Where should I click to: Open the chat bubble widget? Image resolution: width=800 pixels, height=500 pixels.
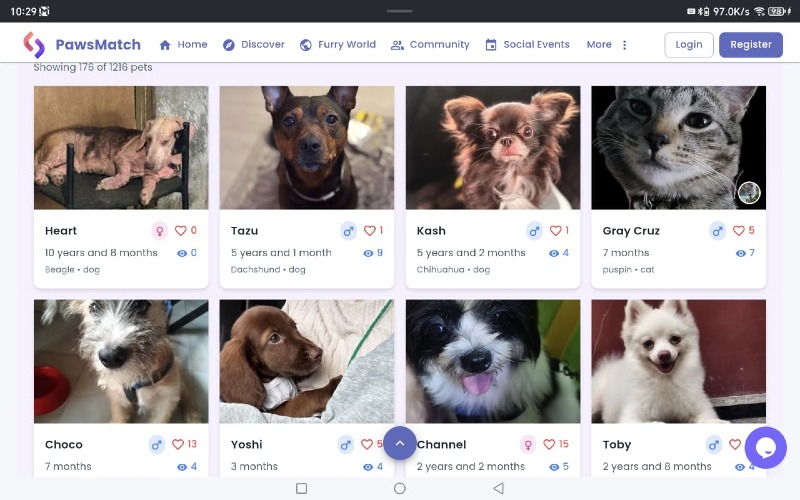765,447
